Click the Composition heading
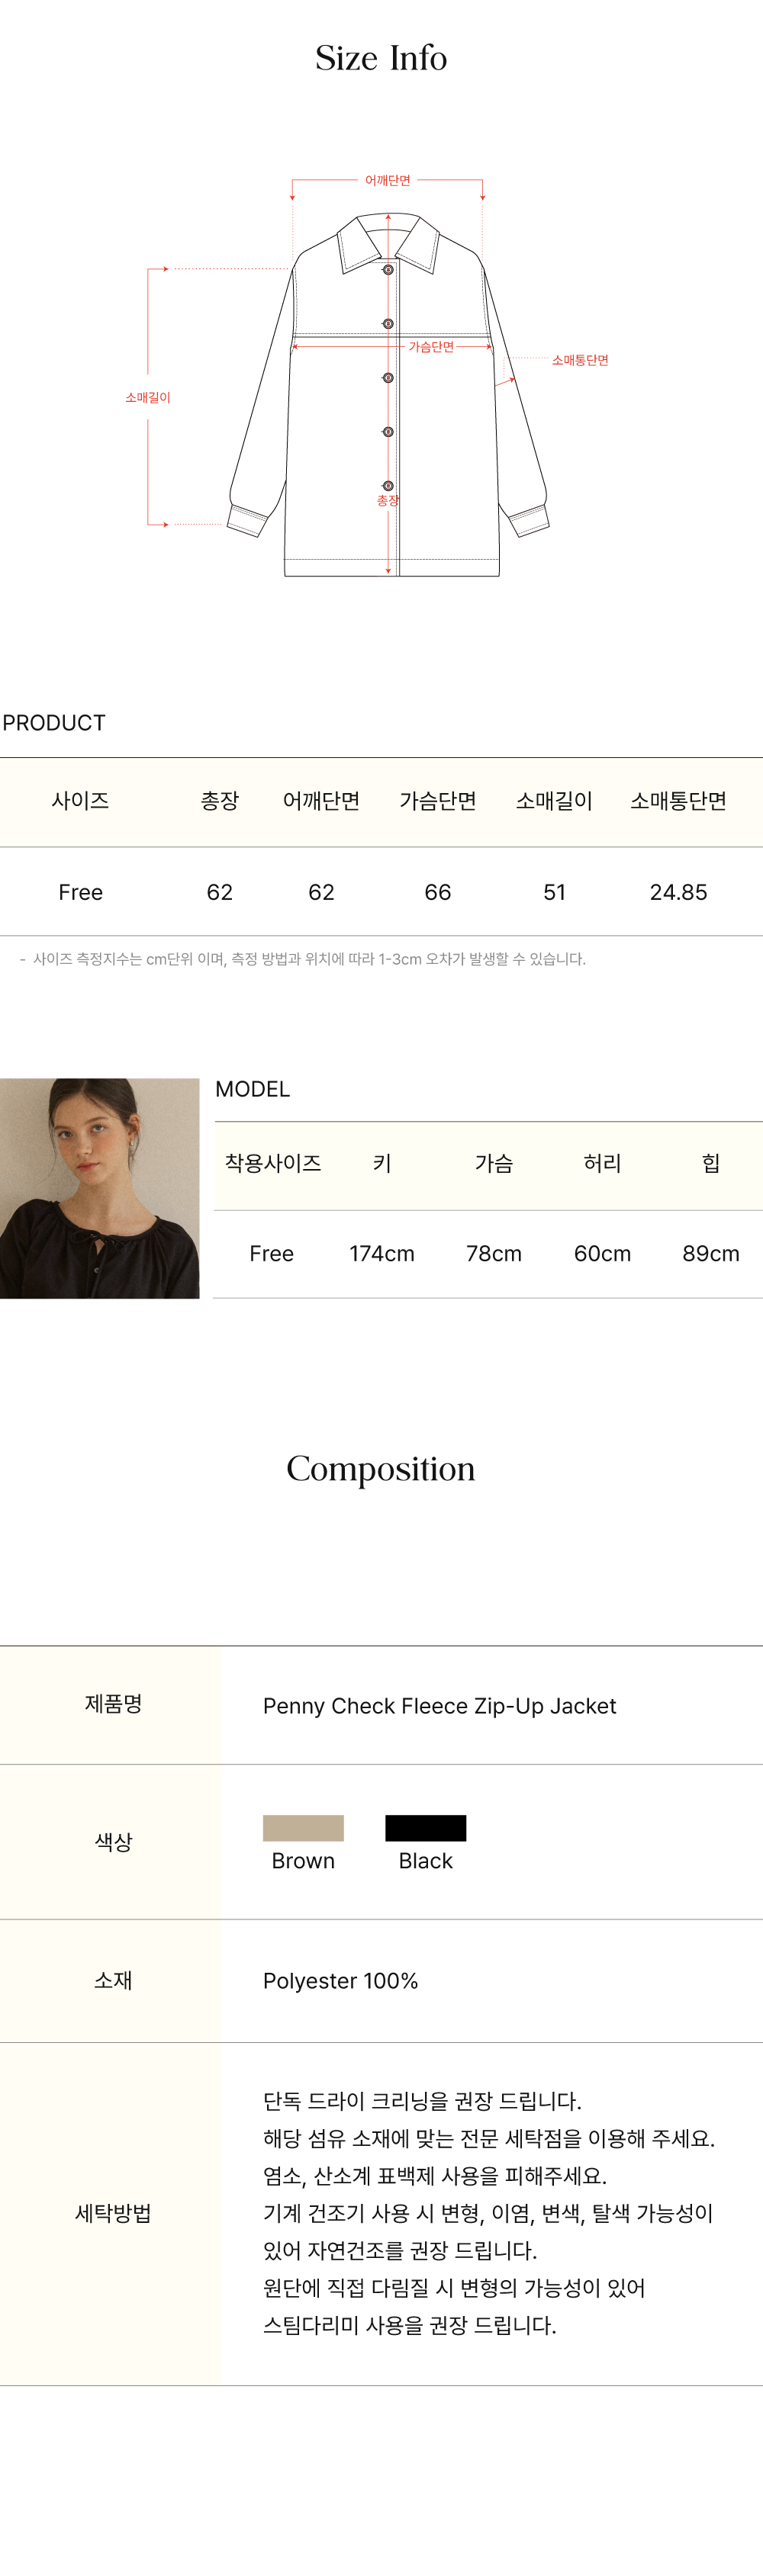The width and height of the screenshot is (763, 2576). [x=381, y=1468]
